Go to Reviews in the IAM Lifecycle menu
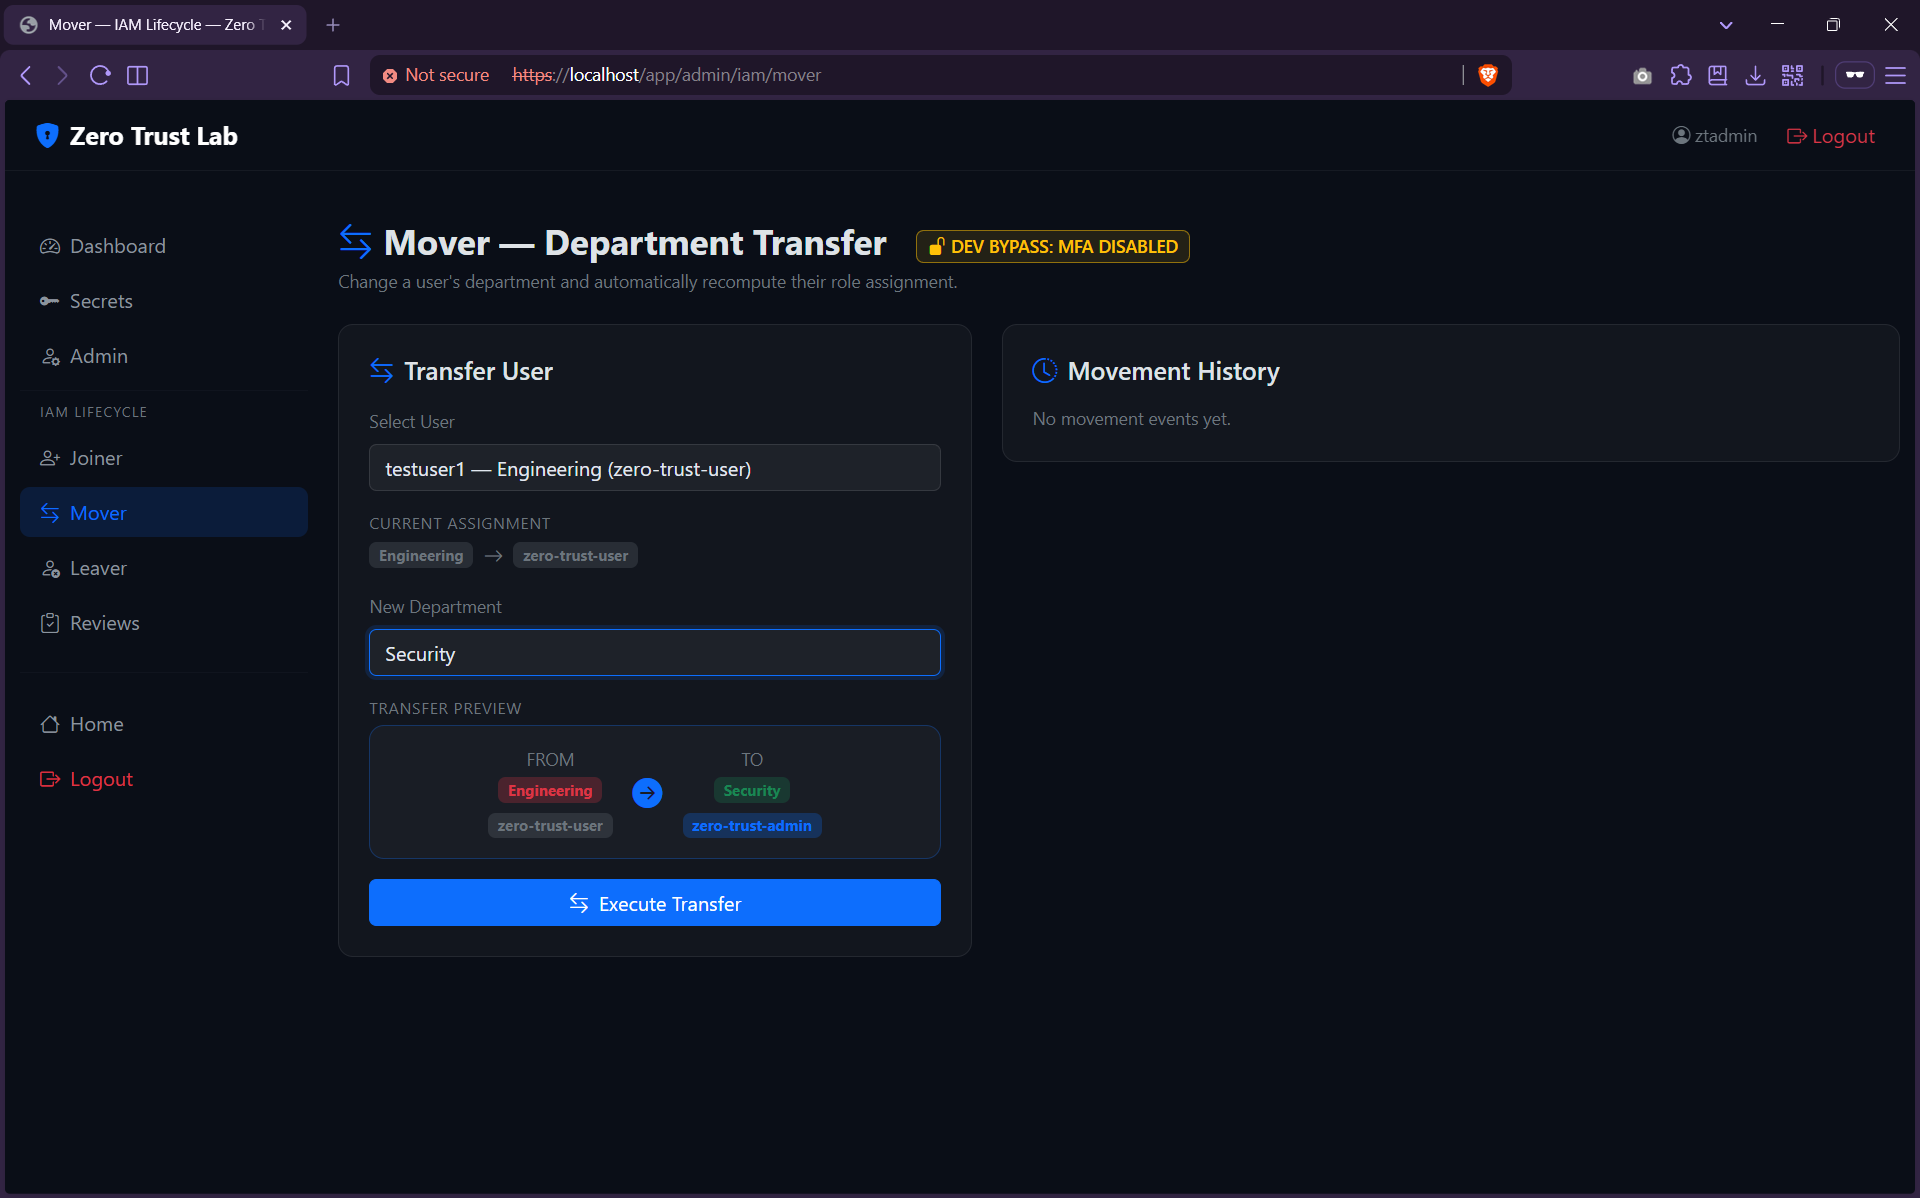This screenshot has height=1198, width=1920. click(104, 623)
